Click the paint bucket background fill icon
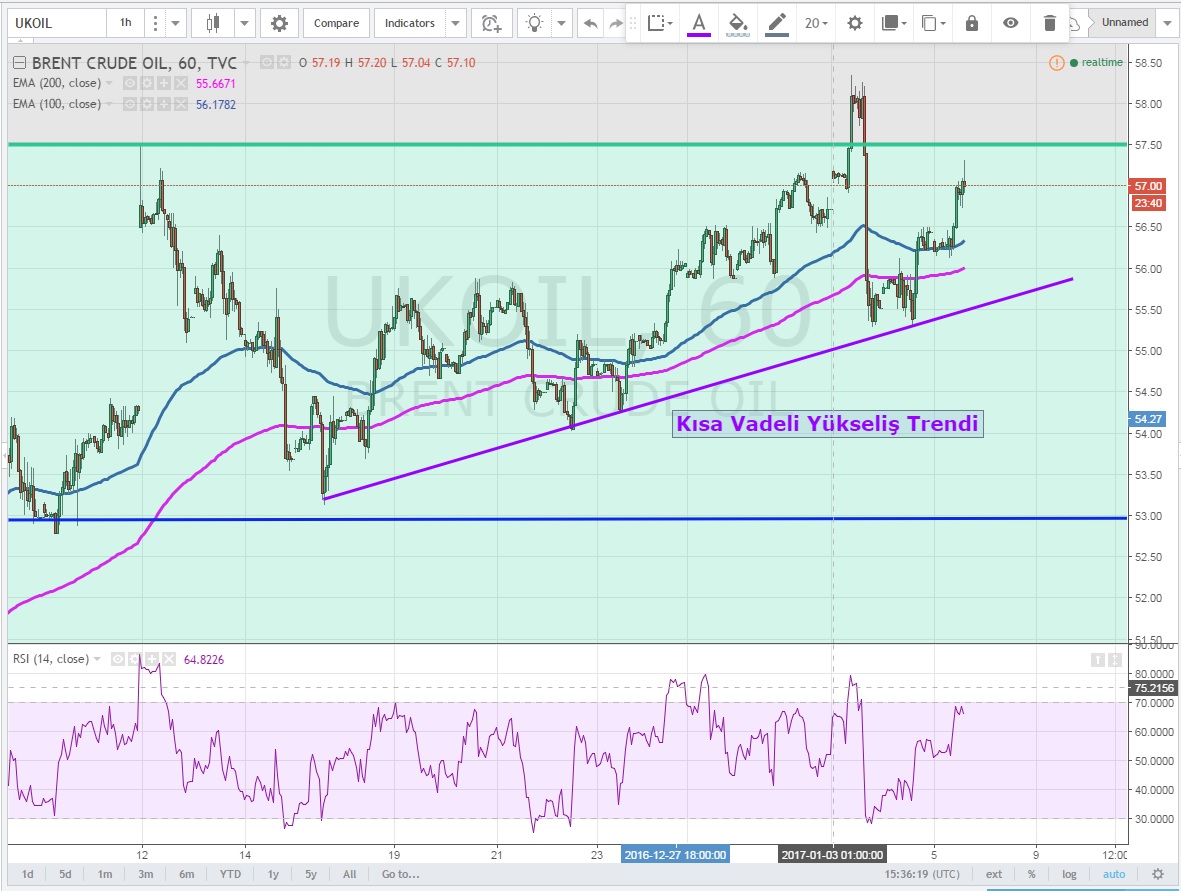1181x891 pixels. tap(737, 23)
